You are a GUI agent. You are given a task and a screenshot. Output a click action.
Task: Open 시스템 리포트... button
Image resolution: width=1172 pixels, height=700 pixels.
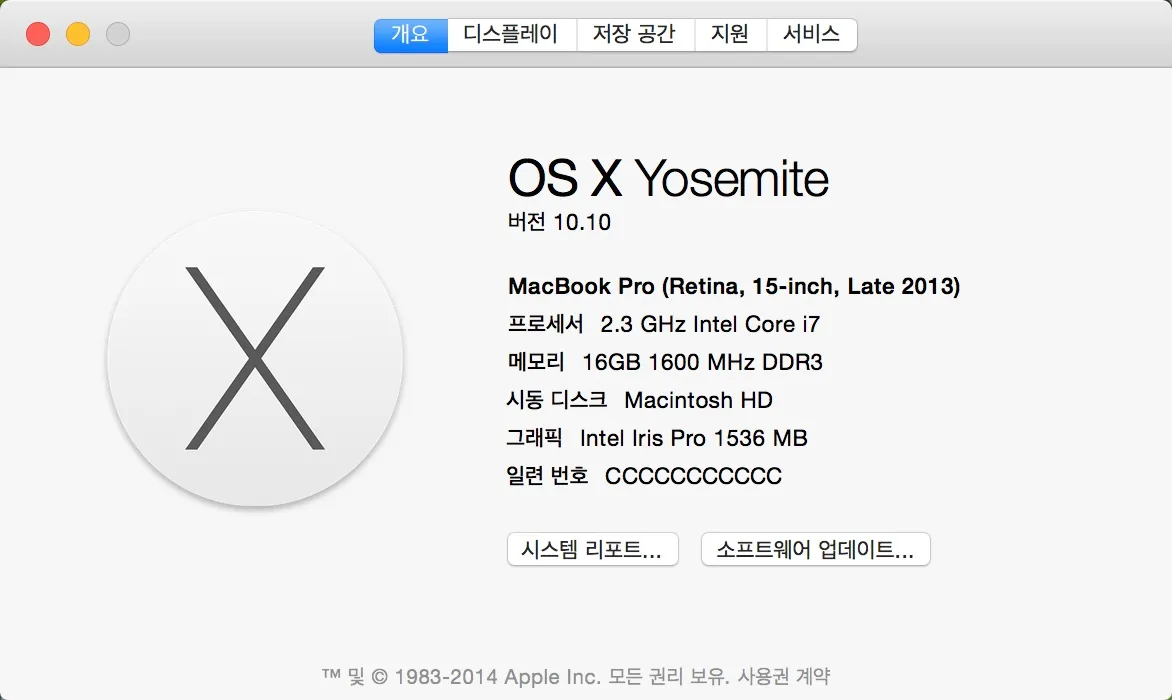[x=593, y=549]
